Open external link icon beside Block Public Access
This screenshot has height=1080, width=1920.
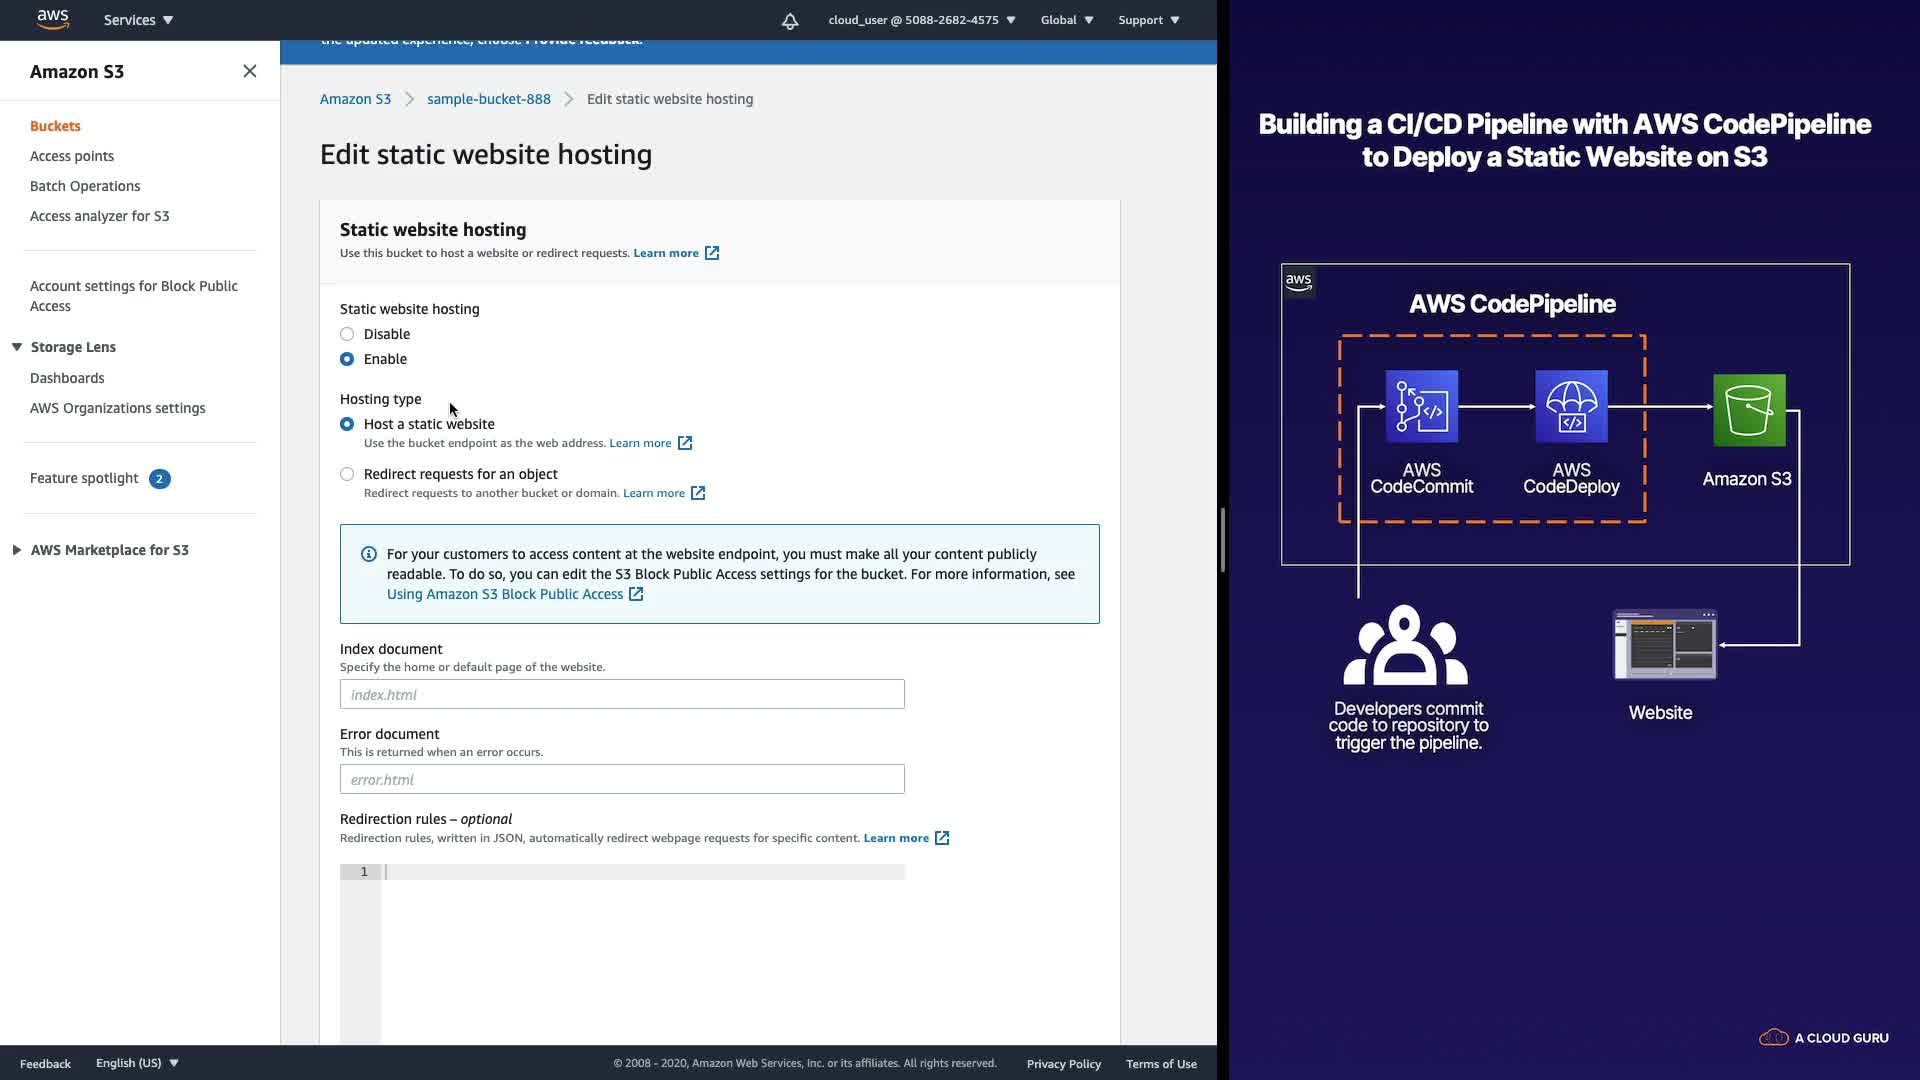tap(636, 594)
